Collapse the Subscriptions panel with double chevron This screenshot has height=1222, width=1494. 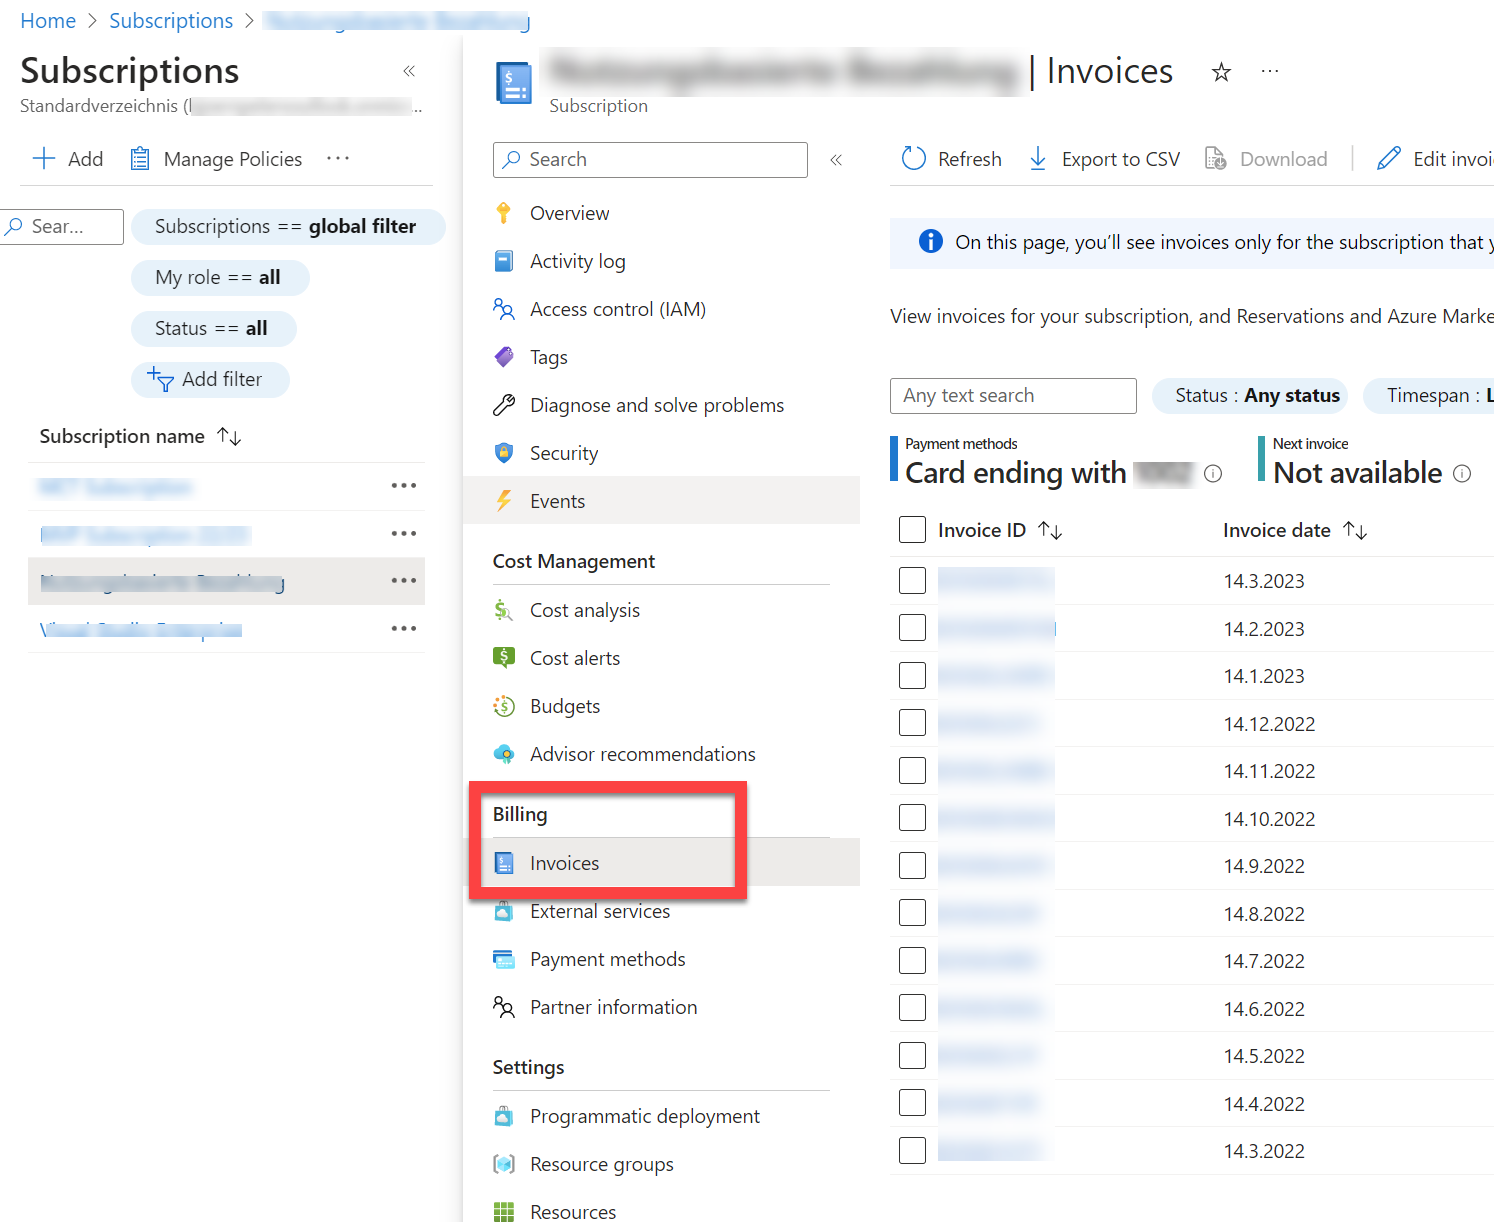pyautogui.click(x=409, y=71)
